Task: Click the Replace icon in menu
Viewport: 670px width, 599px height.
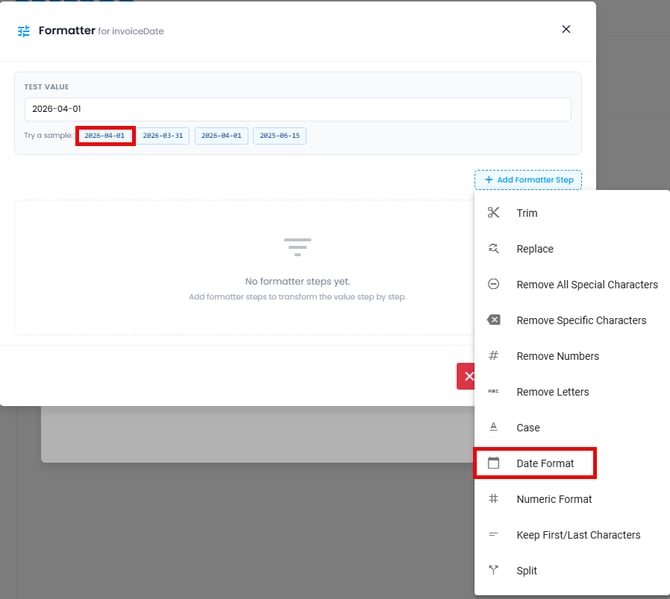Action: (493, 249)
